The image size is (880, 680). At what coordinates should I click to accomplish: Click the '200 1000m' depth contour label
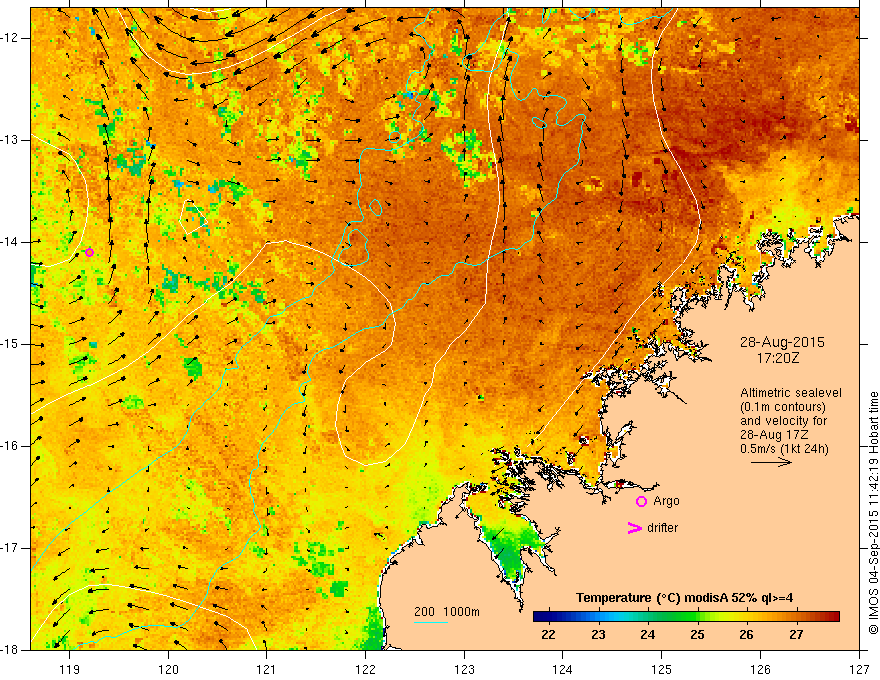point(447,612)
